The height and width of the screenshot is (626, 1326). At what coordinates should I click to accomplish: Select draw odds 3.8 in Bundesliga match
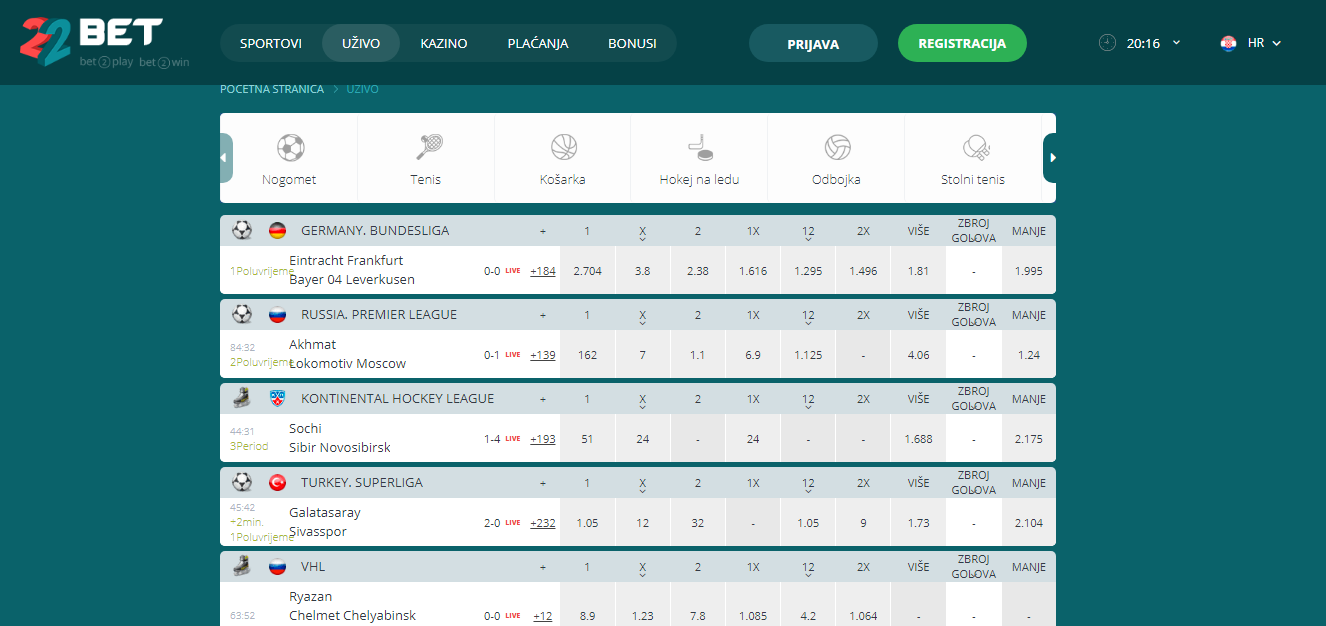(x=643, y=271)
